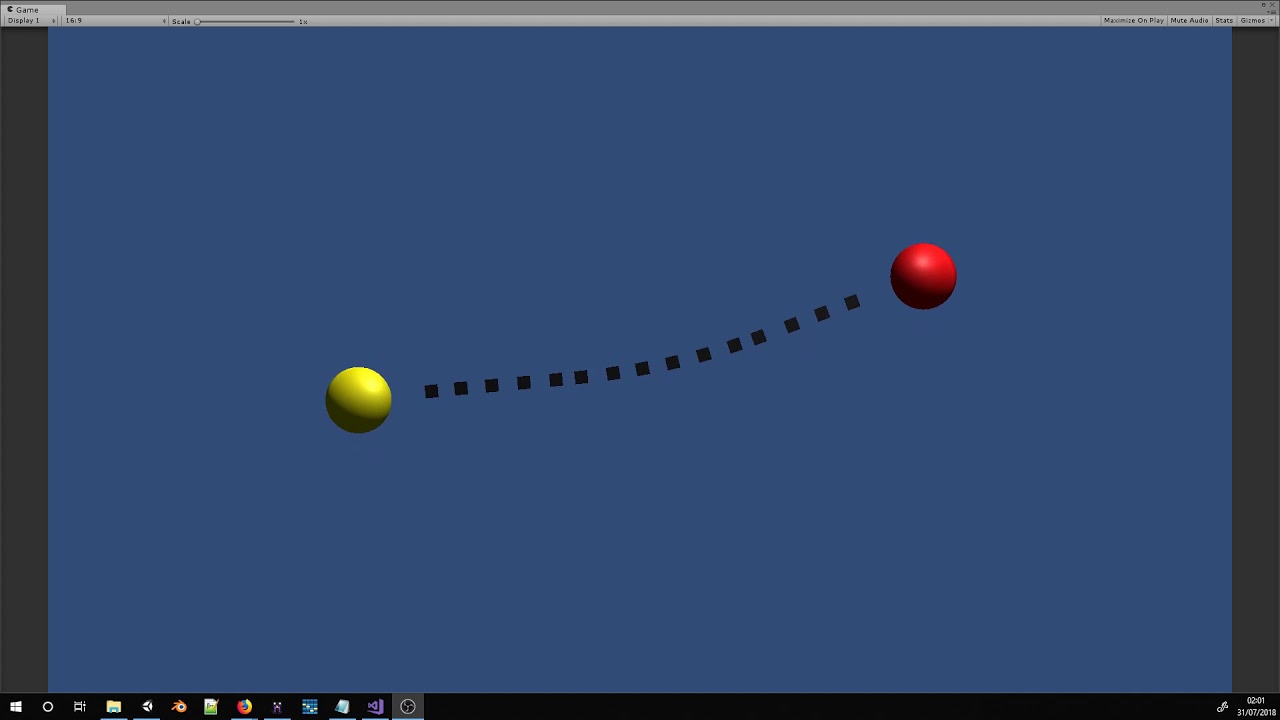This screenshot has width=1280, height=720.
Task: Open the Display 1 dropdown
Action: (x=30, y=21)
